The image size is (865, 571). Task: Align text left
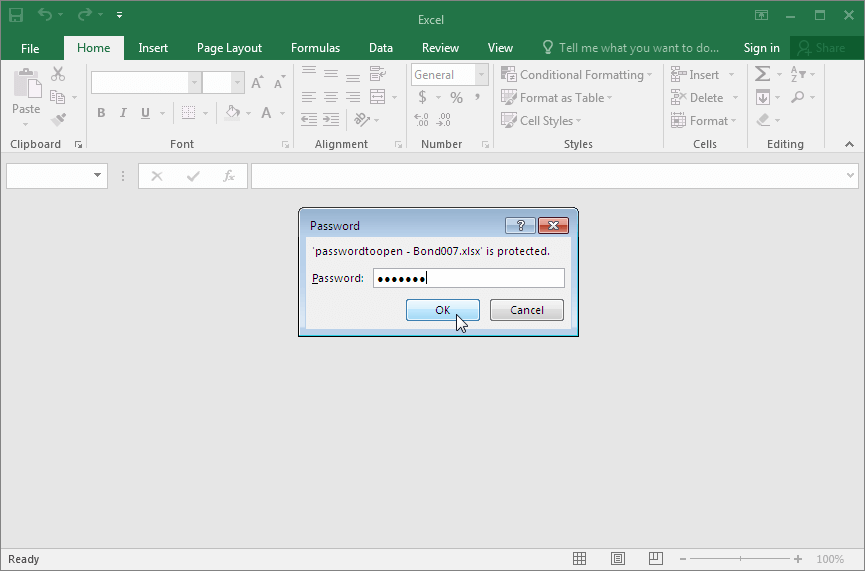click(x=309, y=97)
